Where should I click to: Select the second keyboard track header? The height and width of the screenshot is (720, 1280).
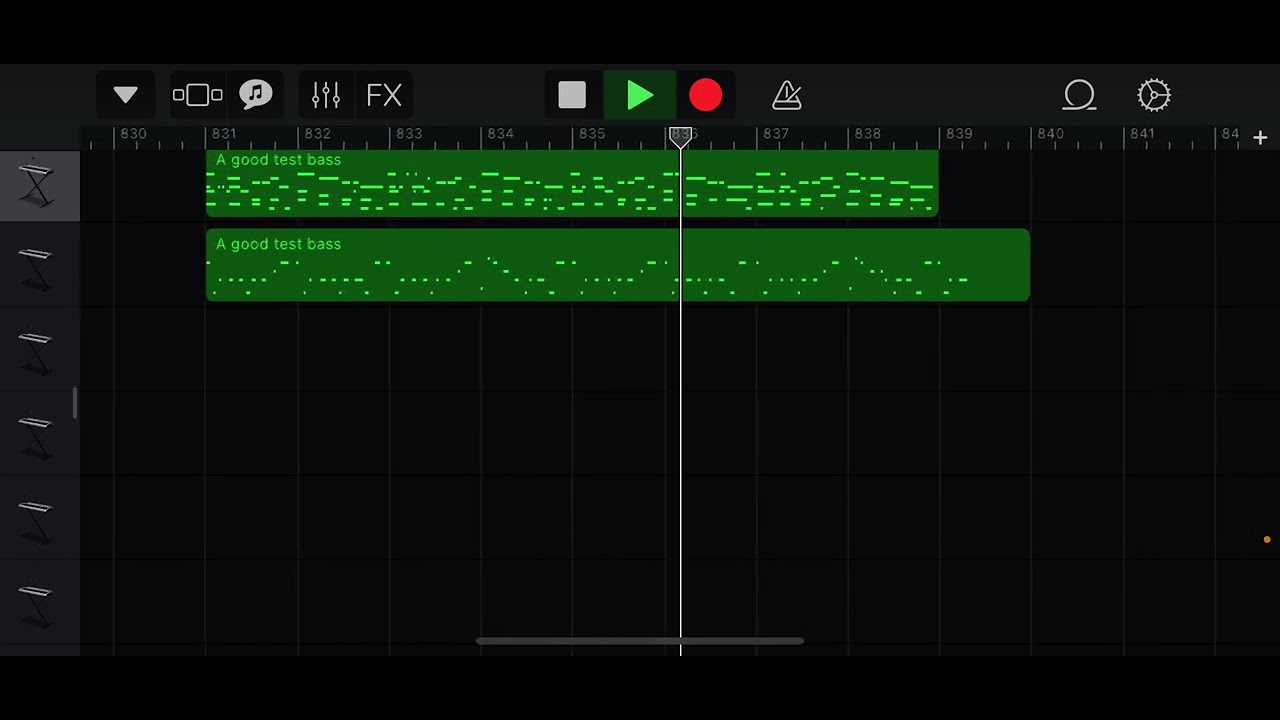[x=40, y=266]
